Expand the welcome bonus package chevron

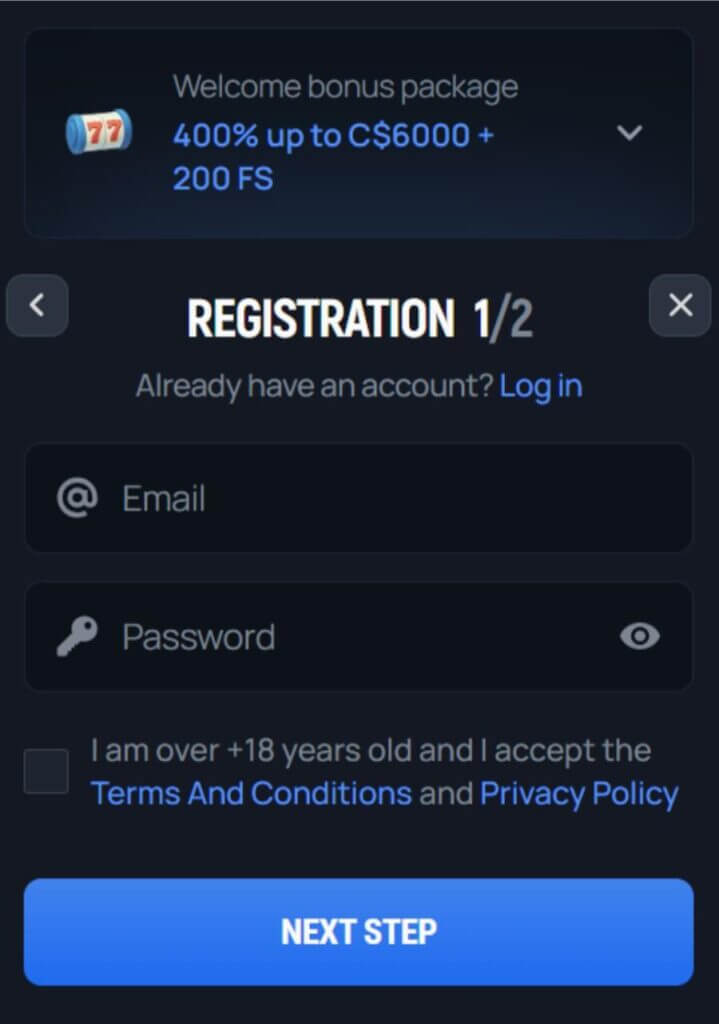[x=629, y=133]
